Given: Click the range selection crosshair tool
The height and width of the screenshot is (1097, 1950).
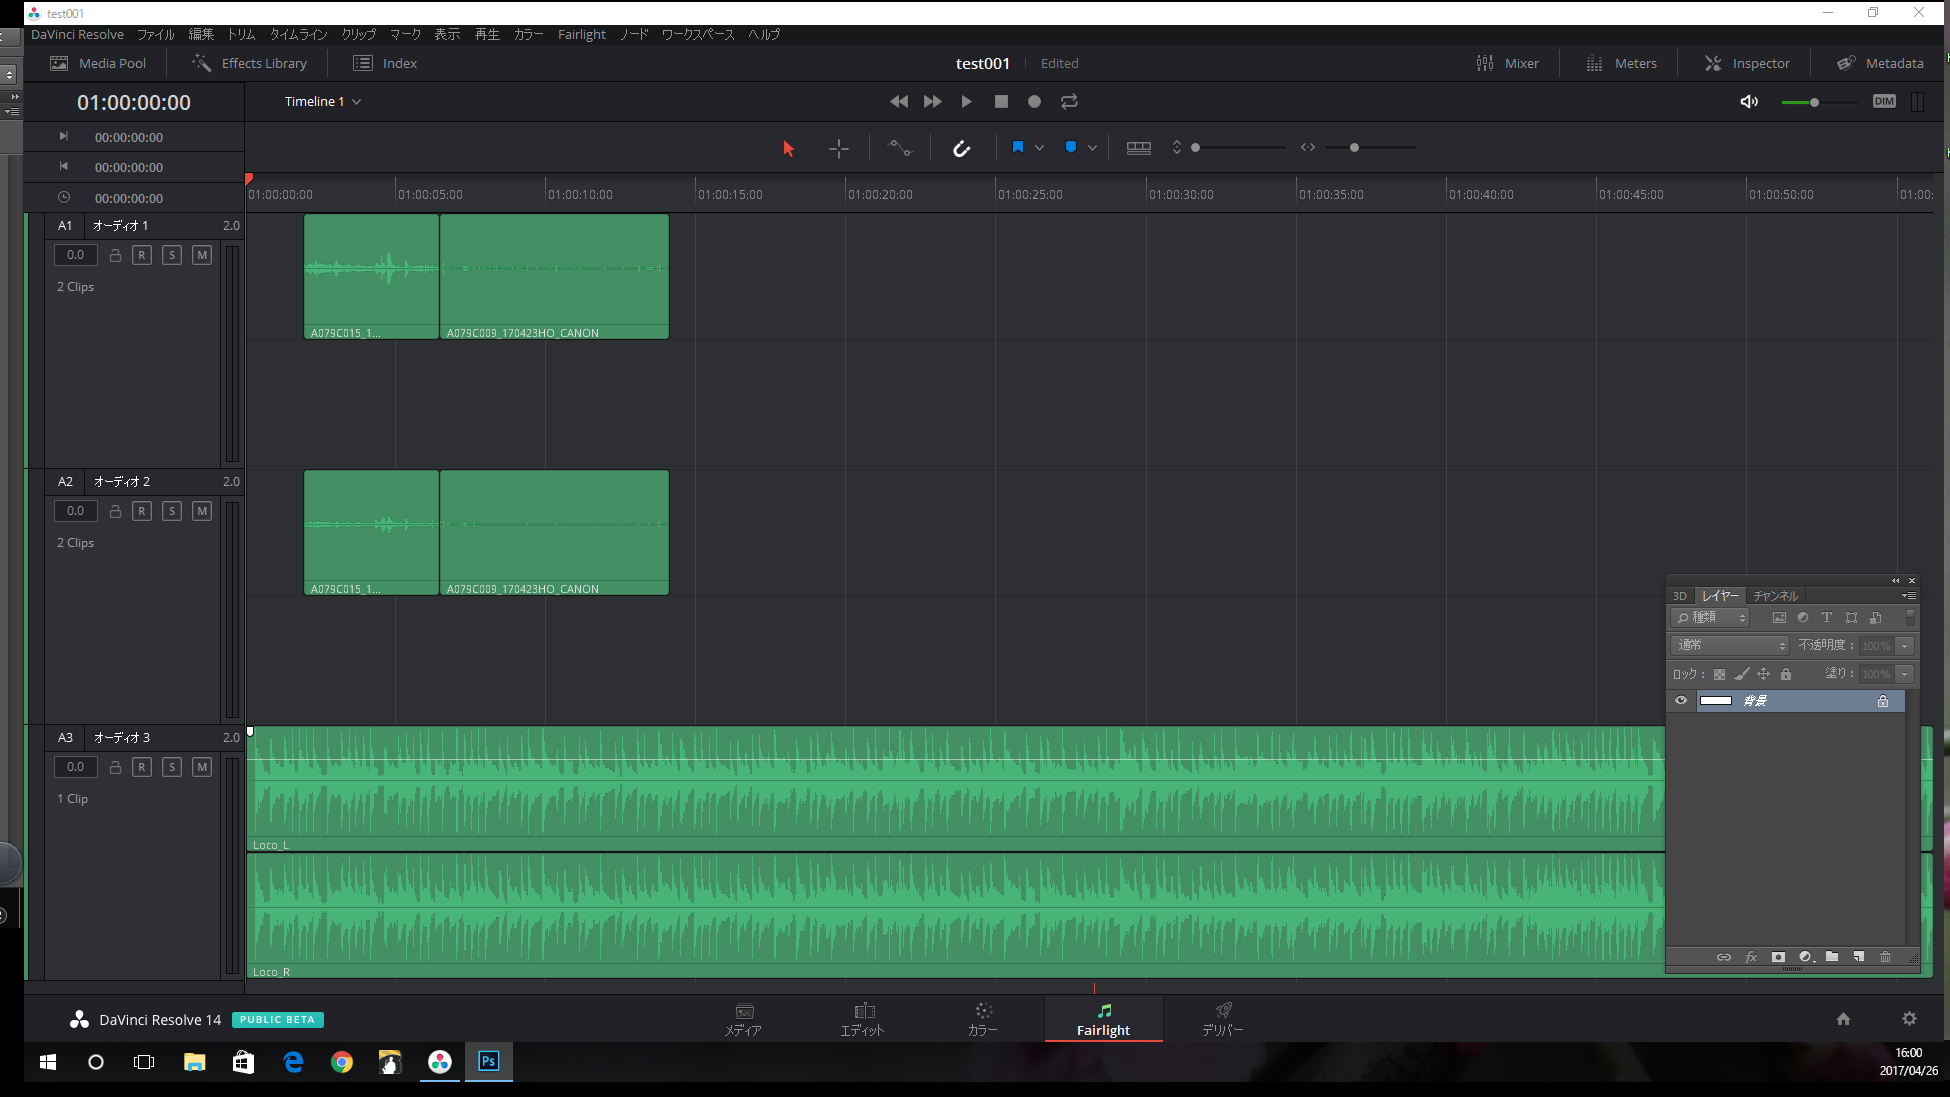Looking at the screenshot, I should [x=838, y=148].
